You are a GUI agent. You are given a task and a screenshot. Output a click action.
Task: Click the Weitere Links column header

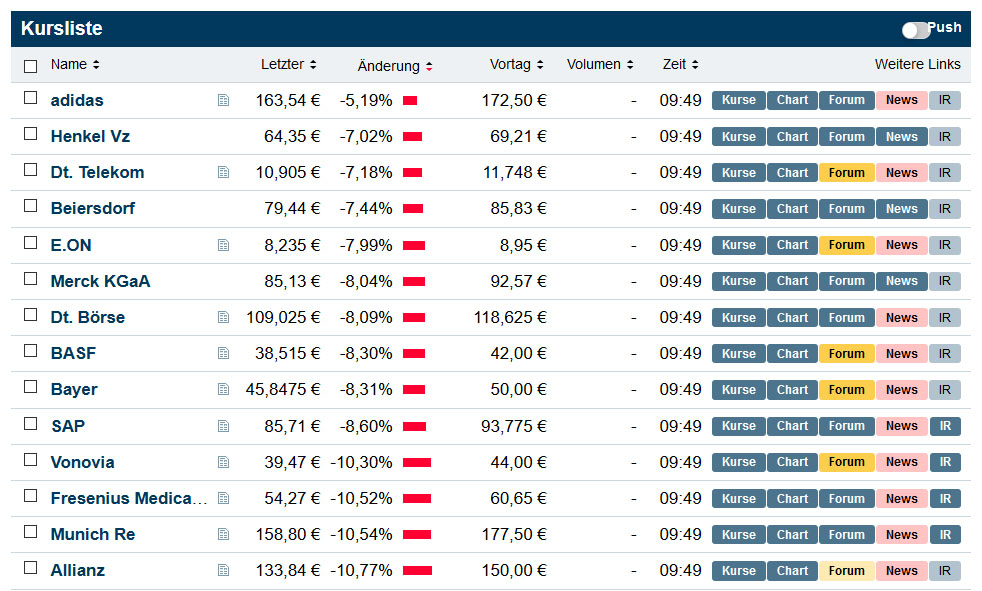[917, 64]
